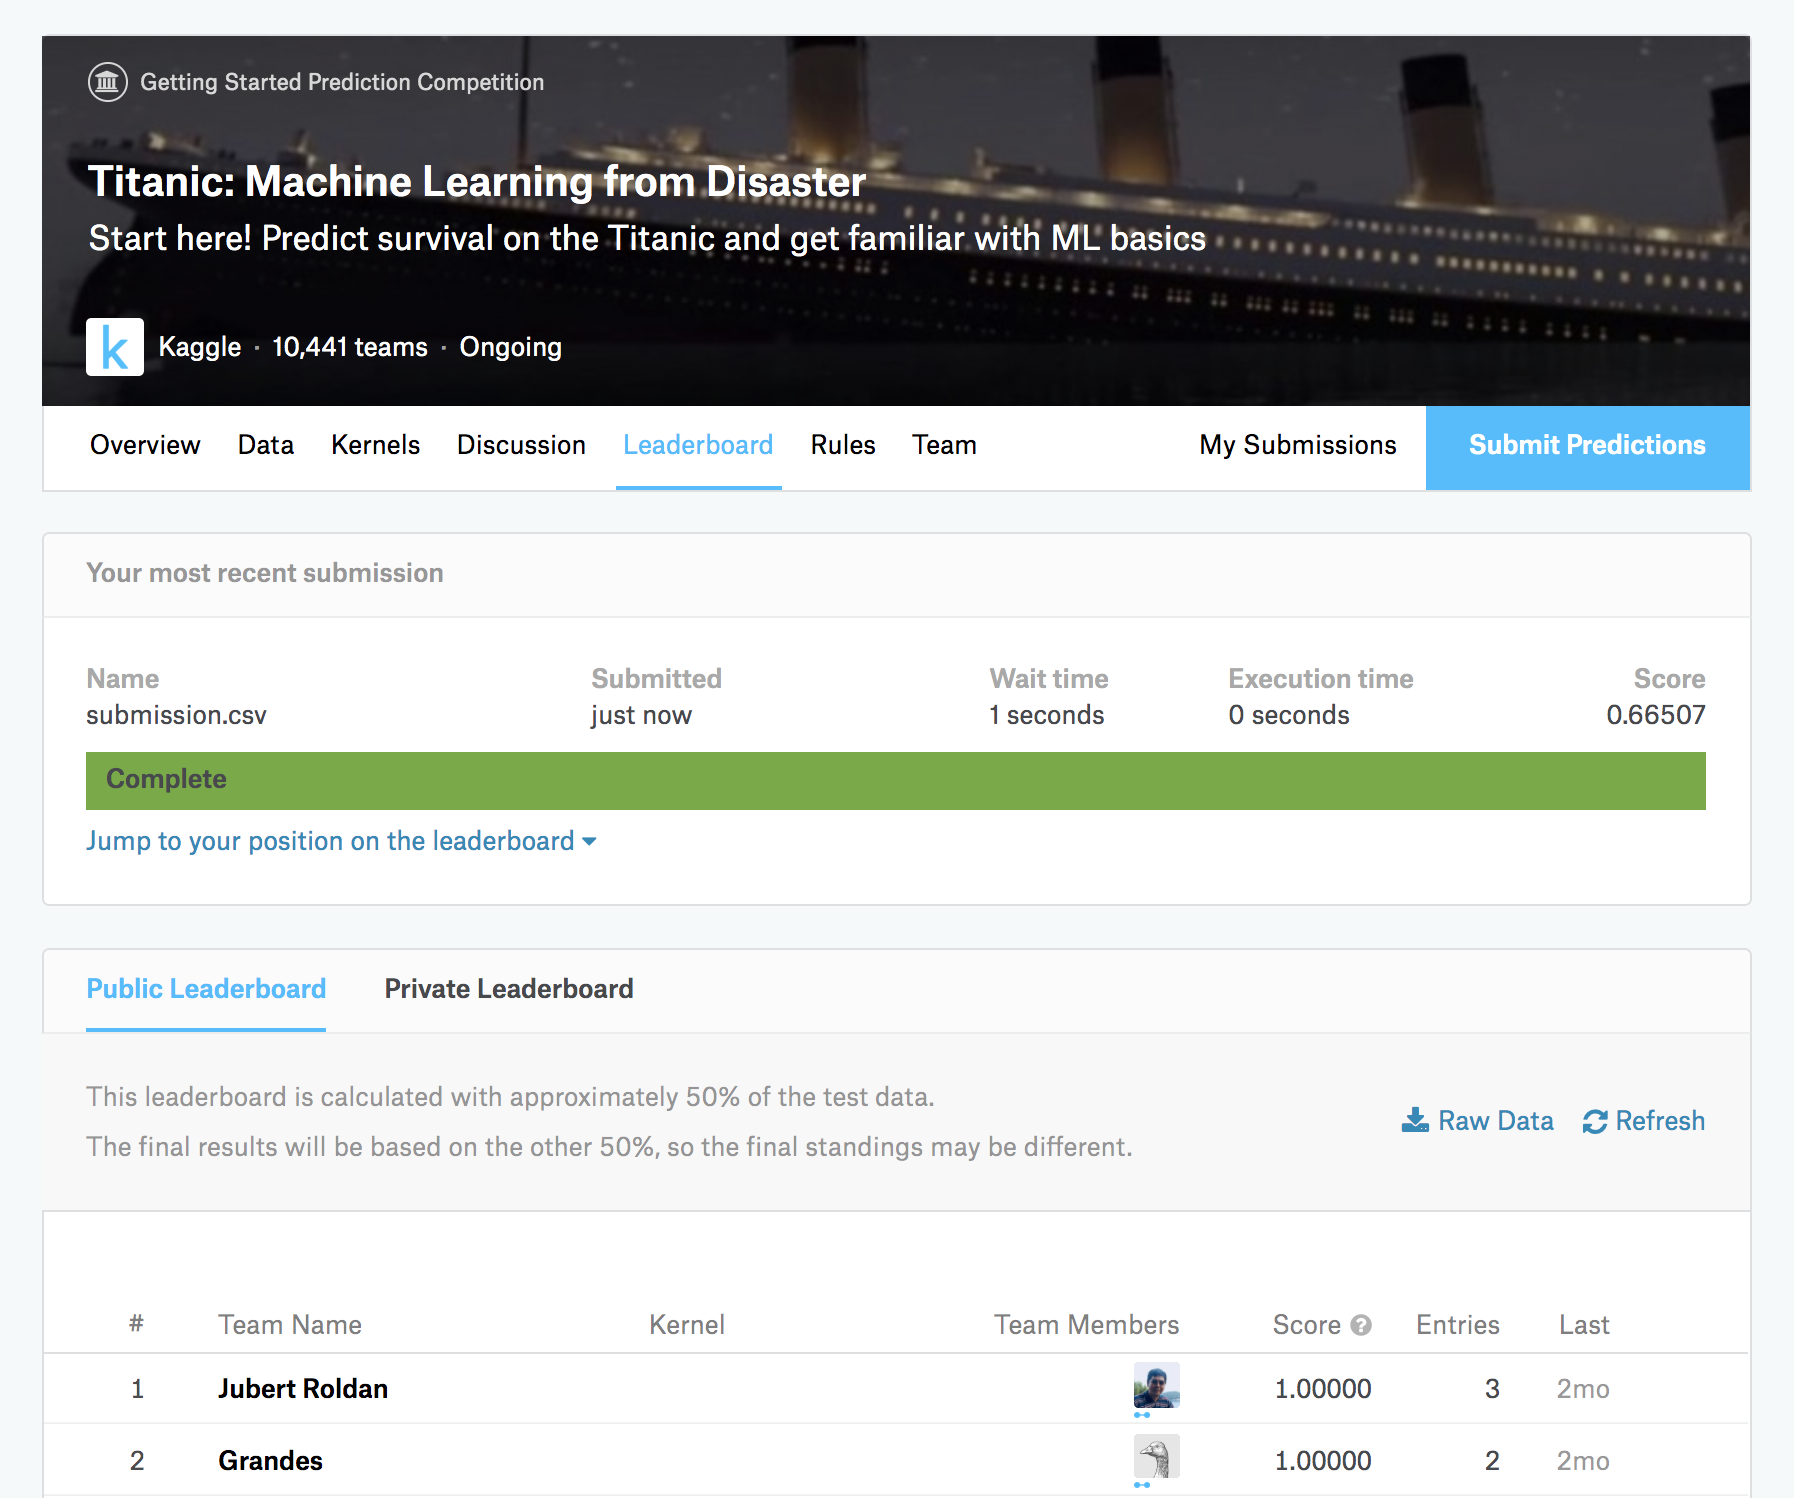1794x1498 pixels.
Task: Click the 0.66507 score value
Action: 1656,715
